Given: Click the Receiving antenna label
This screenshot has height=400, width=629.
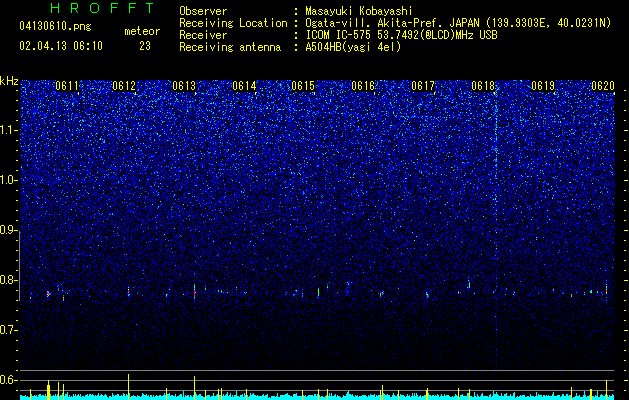Looking at the screenshot, I should (230, 47).
